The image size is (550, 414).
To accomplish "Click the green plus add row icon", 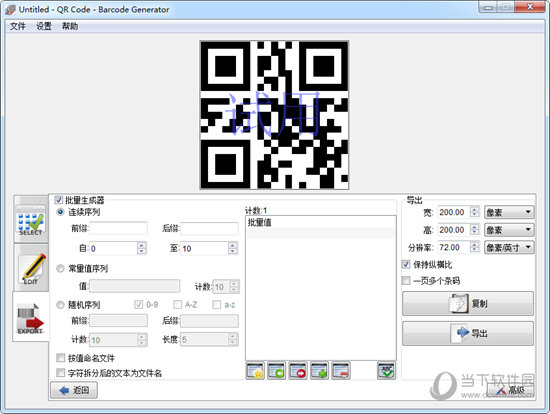I will [x=319, y=371].
